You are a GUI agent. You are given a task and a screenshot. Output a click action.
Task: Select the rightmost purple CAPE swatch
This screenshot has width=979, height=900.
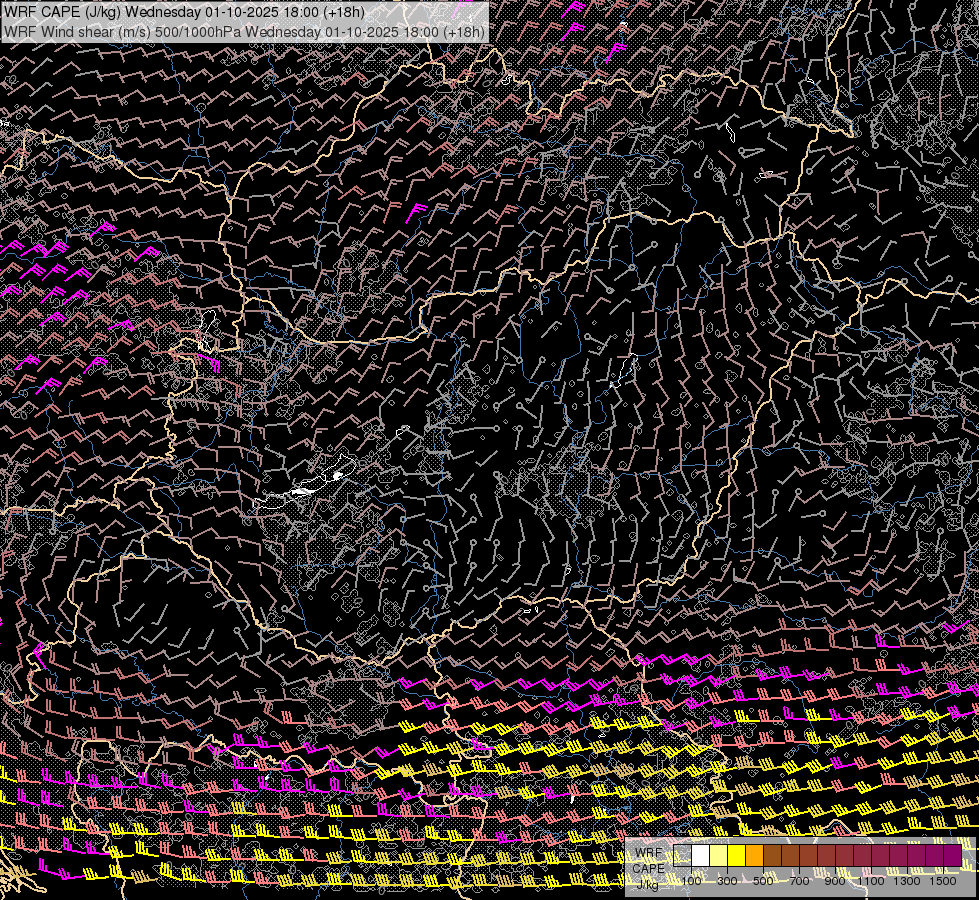point(952,856)
